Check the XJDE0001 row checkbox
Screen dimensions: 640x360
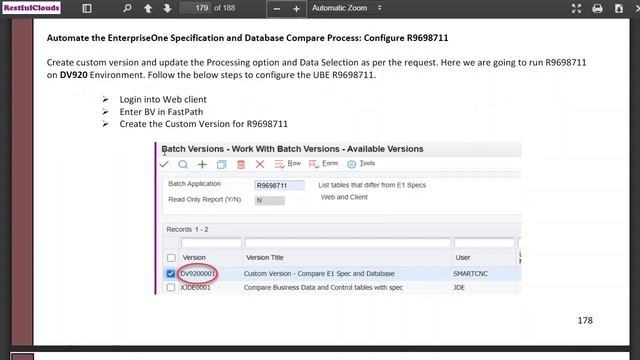(x=171, y=287)
